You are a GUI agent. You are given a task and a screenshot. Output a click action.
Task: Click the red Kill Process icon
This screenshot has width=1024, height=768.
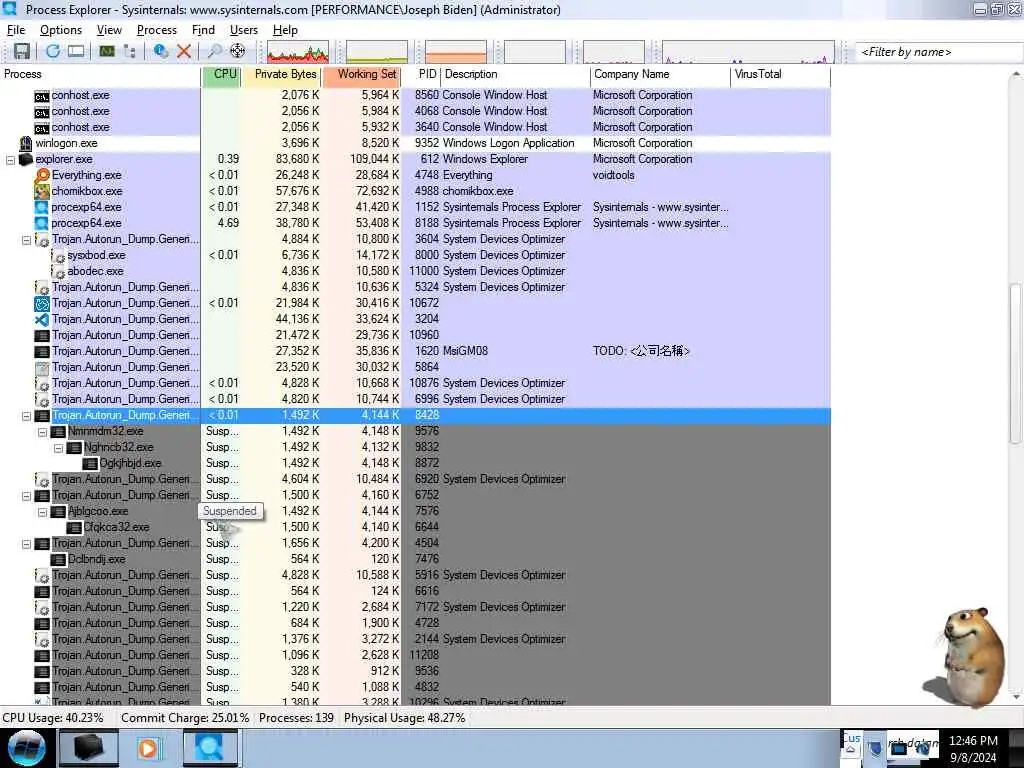click(x=184, y=51)
